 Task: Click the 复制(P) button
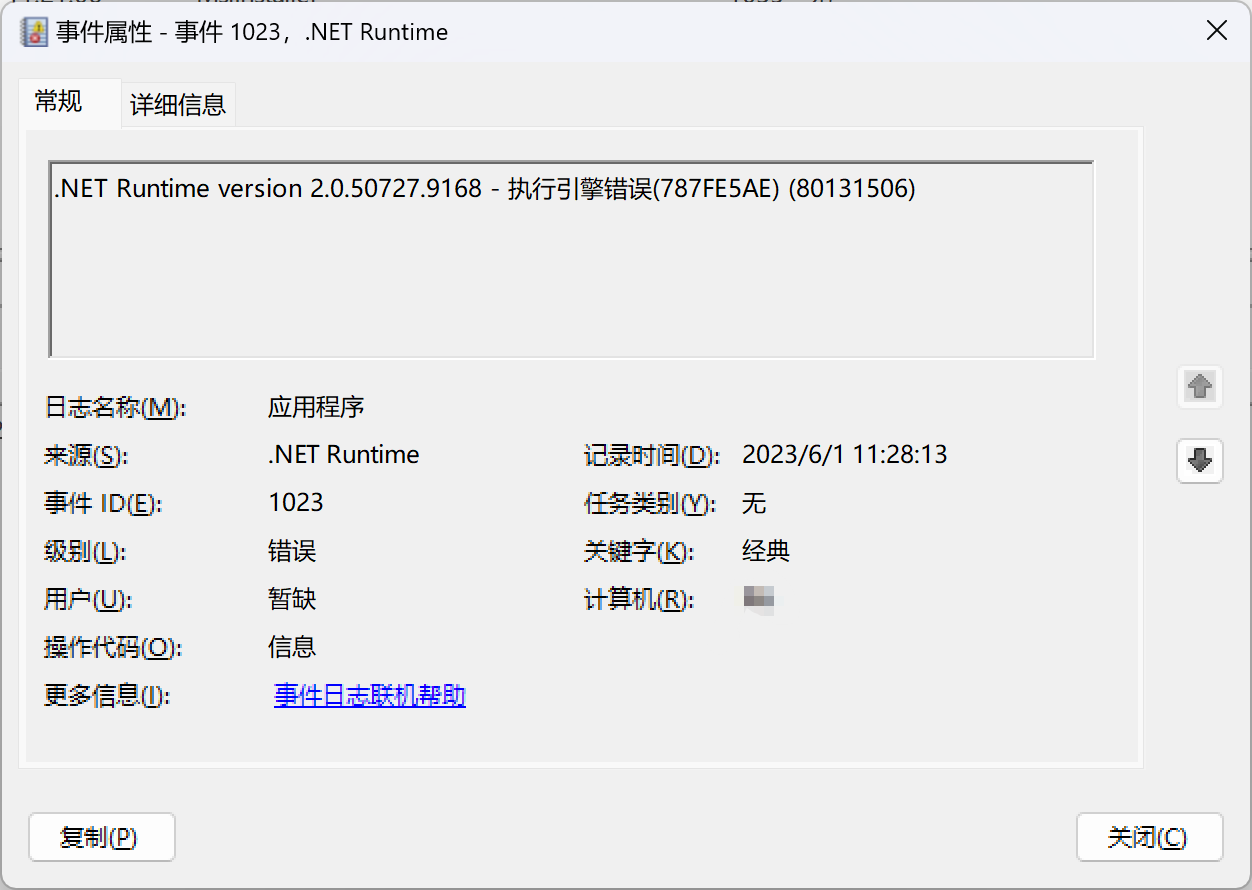tap(102, 837)
